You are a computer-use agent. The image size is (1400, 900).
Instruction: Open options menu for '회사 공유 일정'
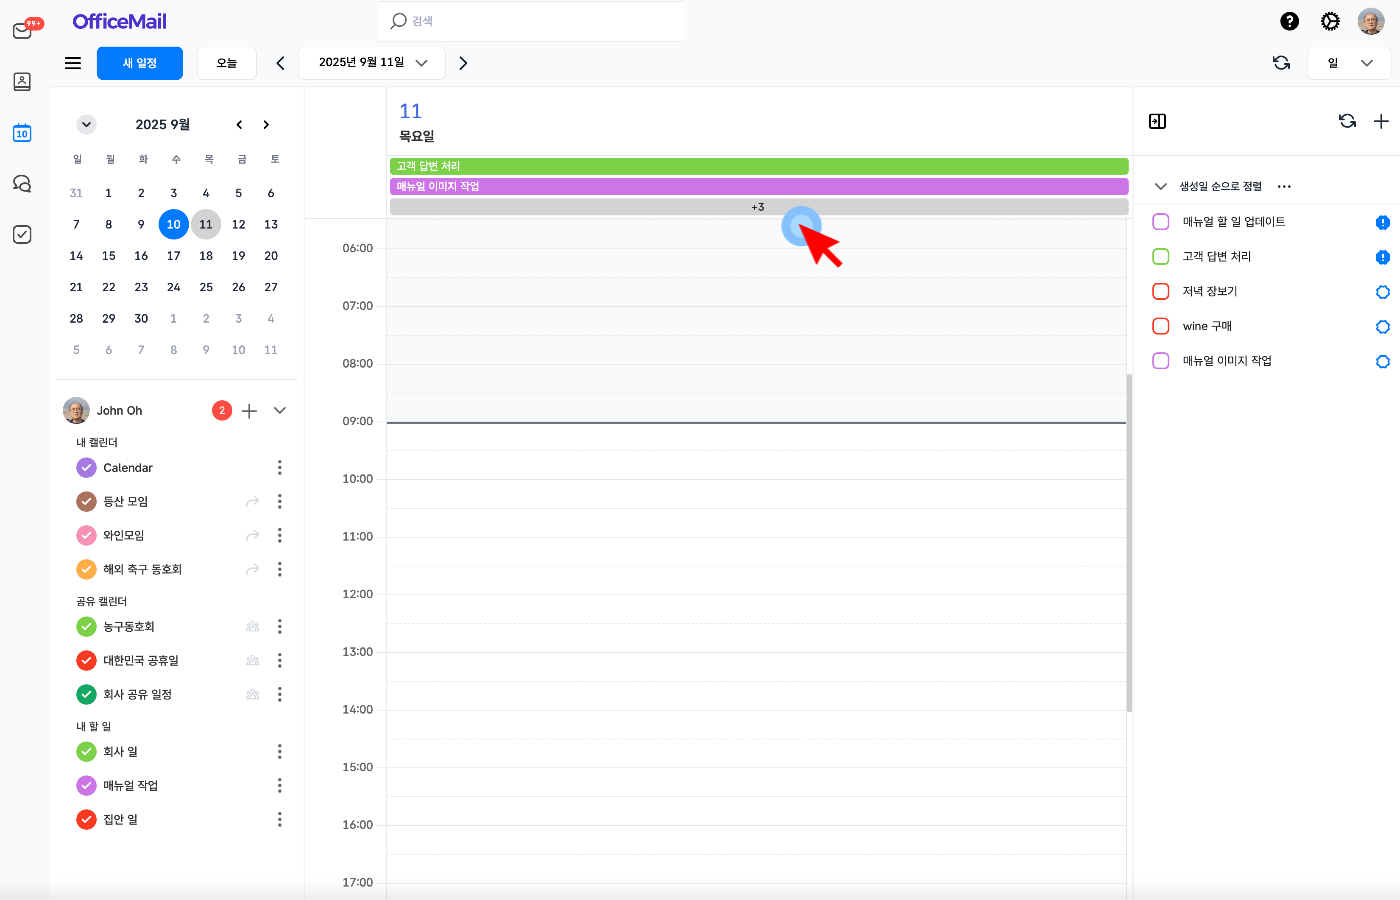tap(279, 694)
